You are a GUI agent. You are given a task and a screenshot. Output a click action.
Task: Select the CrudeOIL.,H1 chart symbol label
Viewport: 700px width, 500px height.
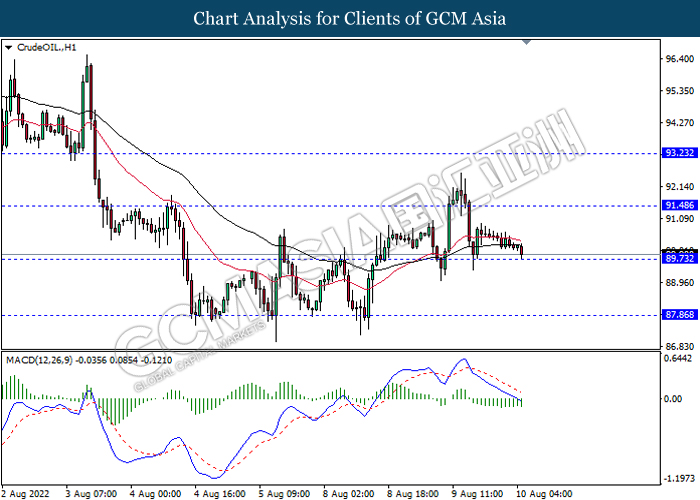46,47
